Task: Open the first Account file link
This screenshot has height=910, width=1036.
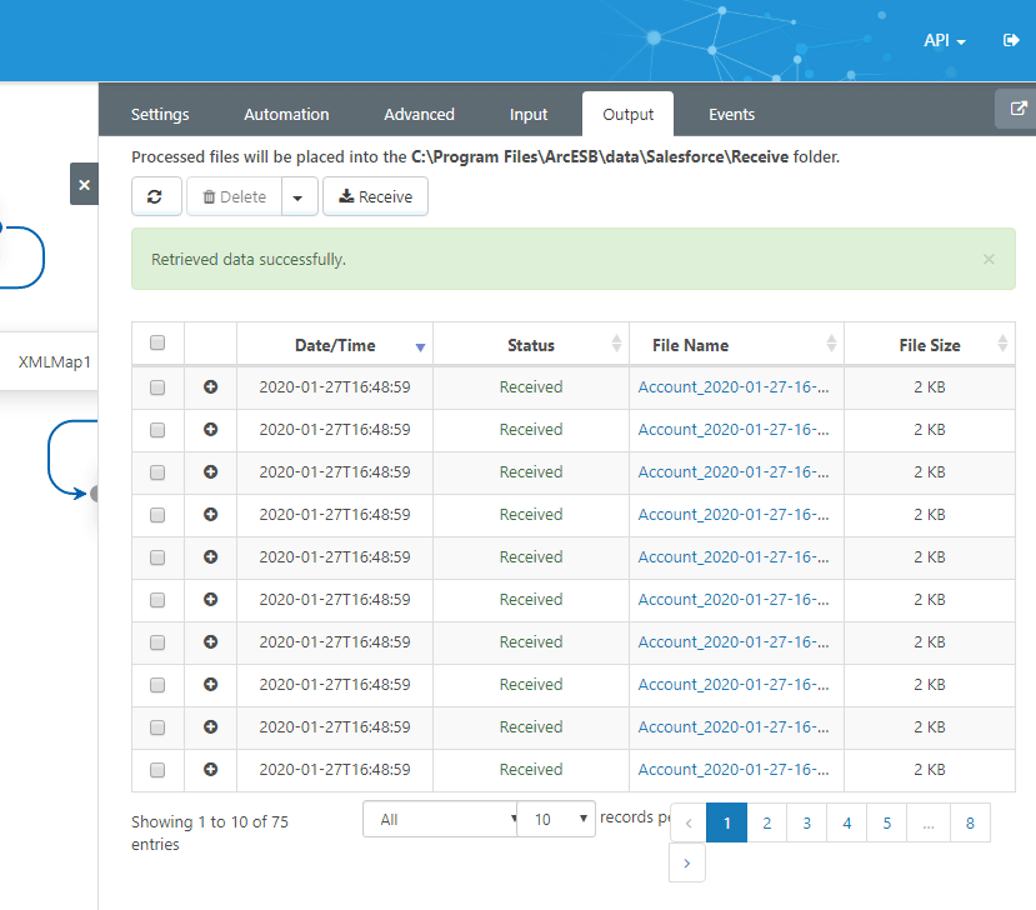Action: [733, 387]
